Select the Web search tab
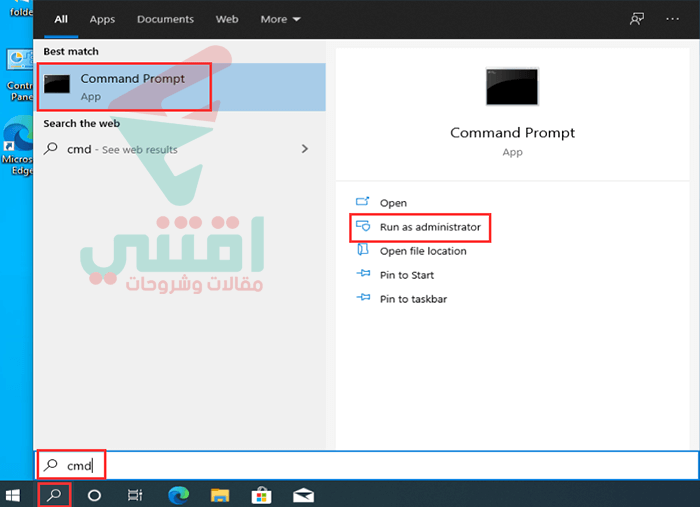Viewport: 700px width, 507px height. tap(227, 19)
